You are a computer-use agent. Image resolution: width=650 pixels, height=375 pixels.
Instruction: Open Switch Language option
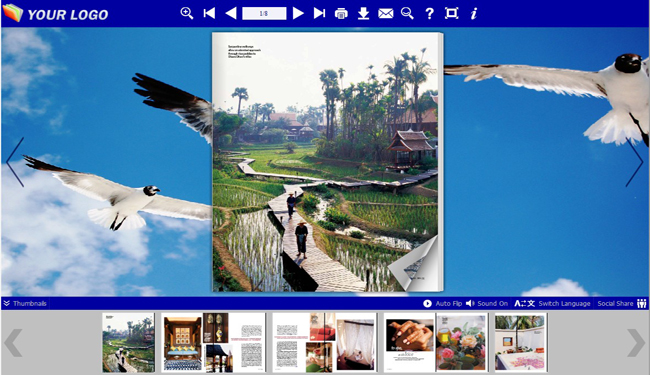[552, 303]
